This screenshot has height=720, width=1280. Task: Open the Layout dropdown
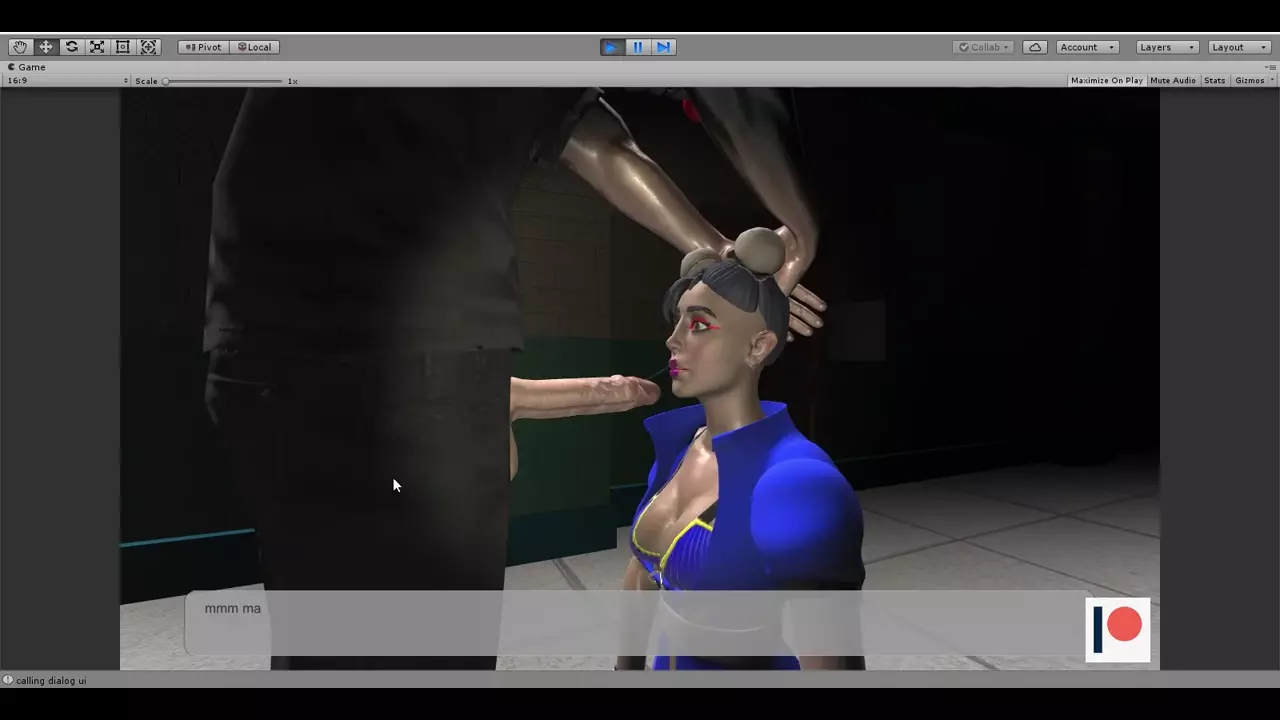[x=1238, y=47]
